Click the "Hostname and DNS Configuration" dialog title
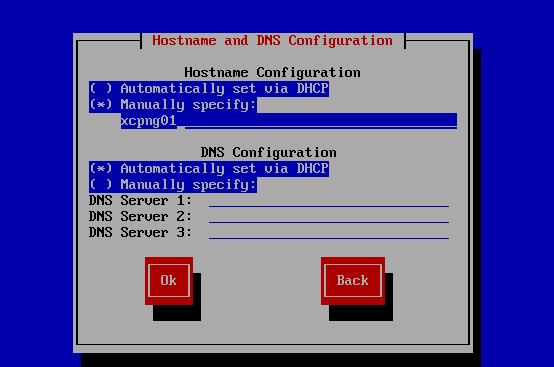Image resolution: width=554 pixels, height=367 pixels. coord(272,41)
